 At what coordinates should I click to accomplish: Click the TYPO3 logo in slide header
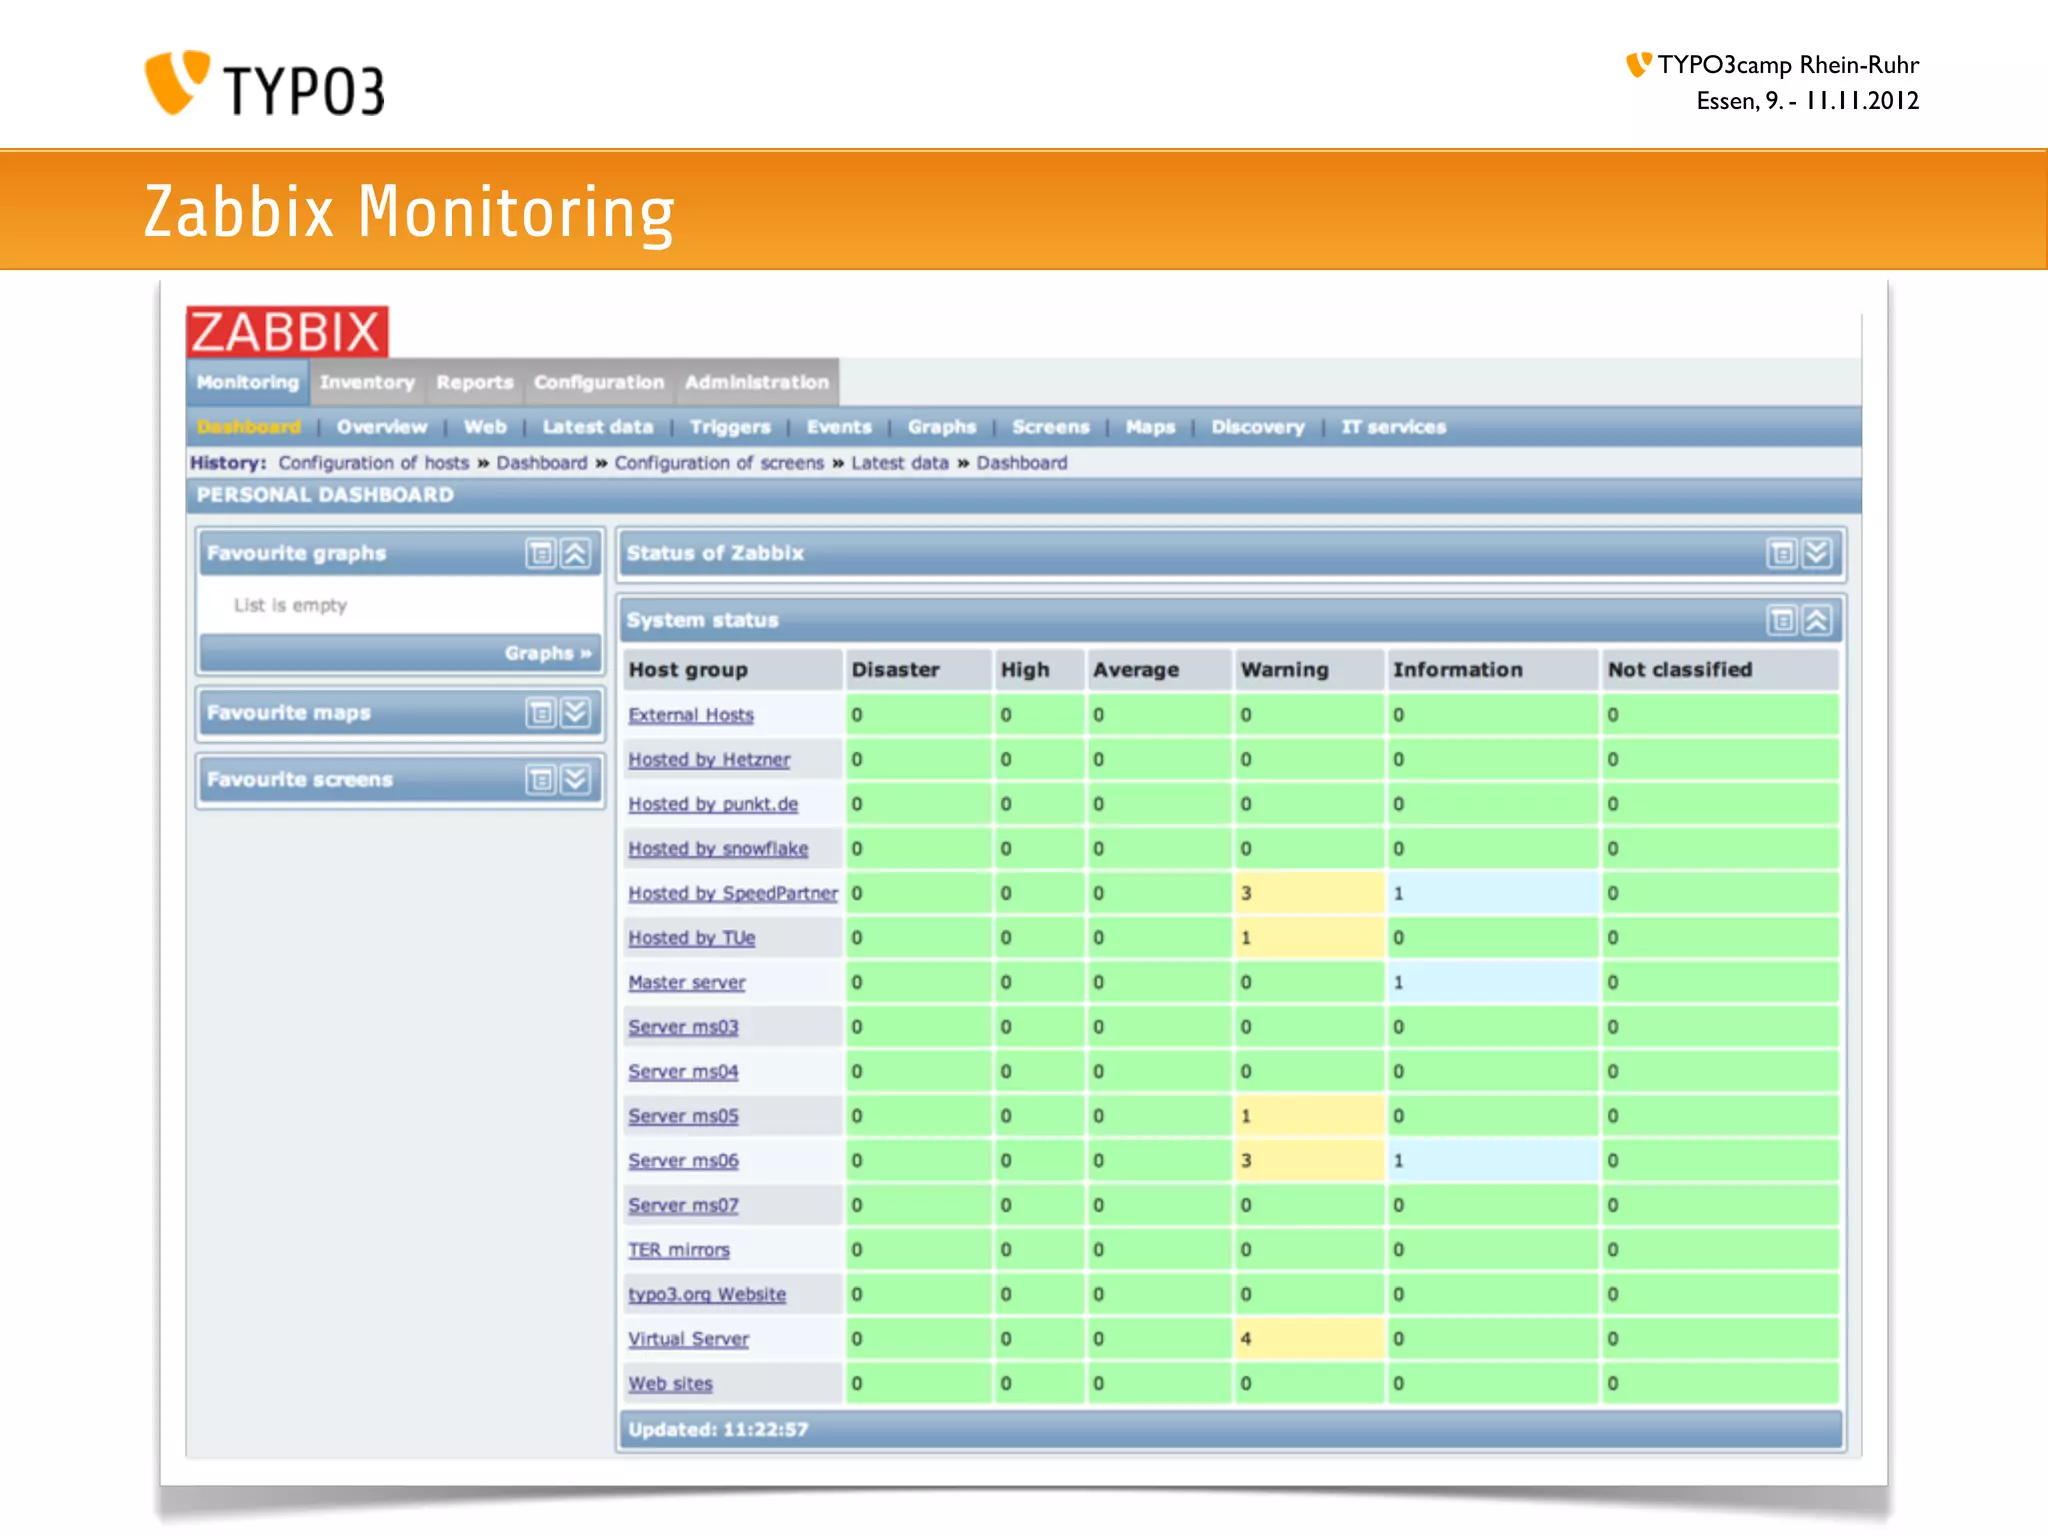(x=265, y=84)
